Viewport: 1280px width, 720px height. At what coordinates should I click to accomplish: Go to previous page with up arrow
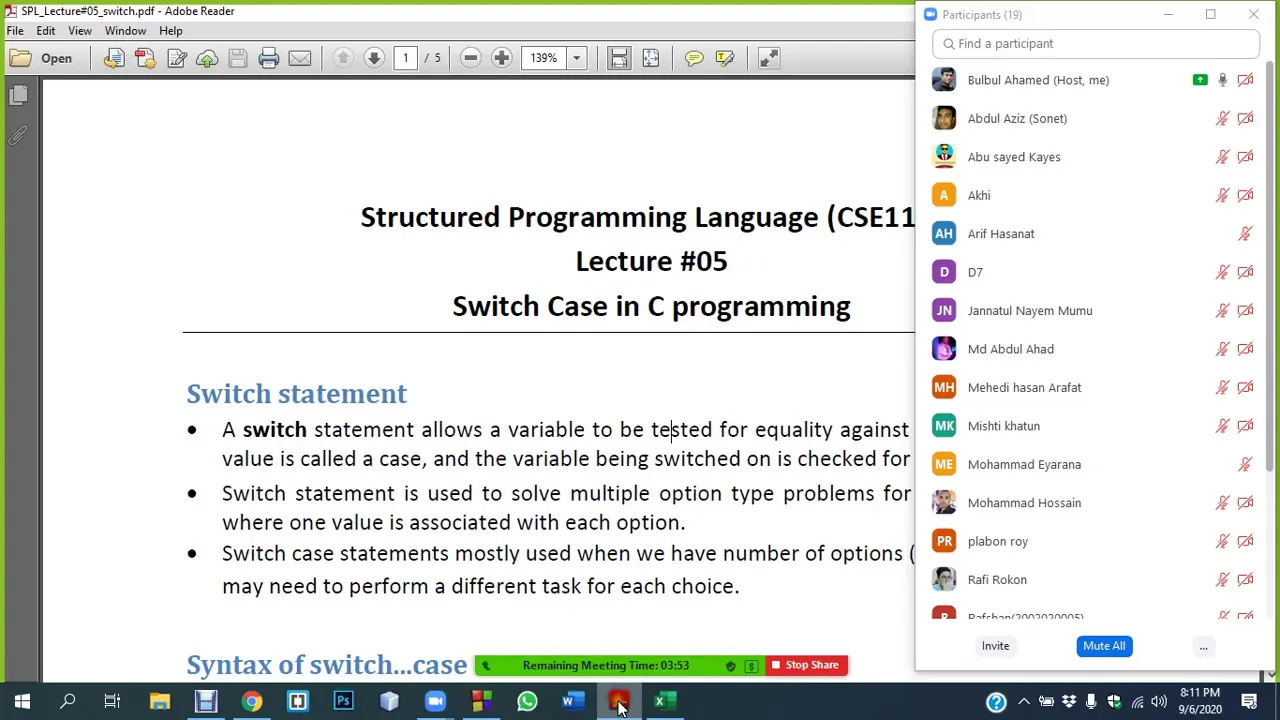pyautogui.click(x=343, y=58)
